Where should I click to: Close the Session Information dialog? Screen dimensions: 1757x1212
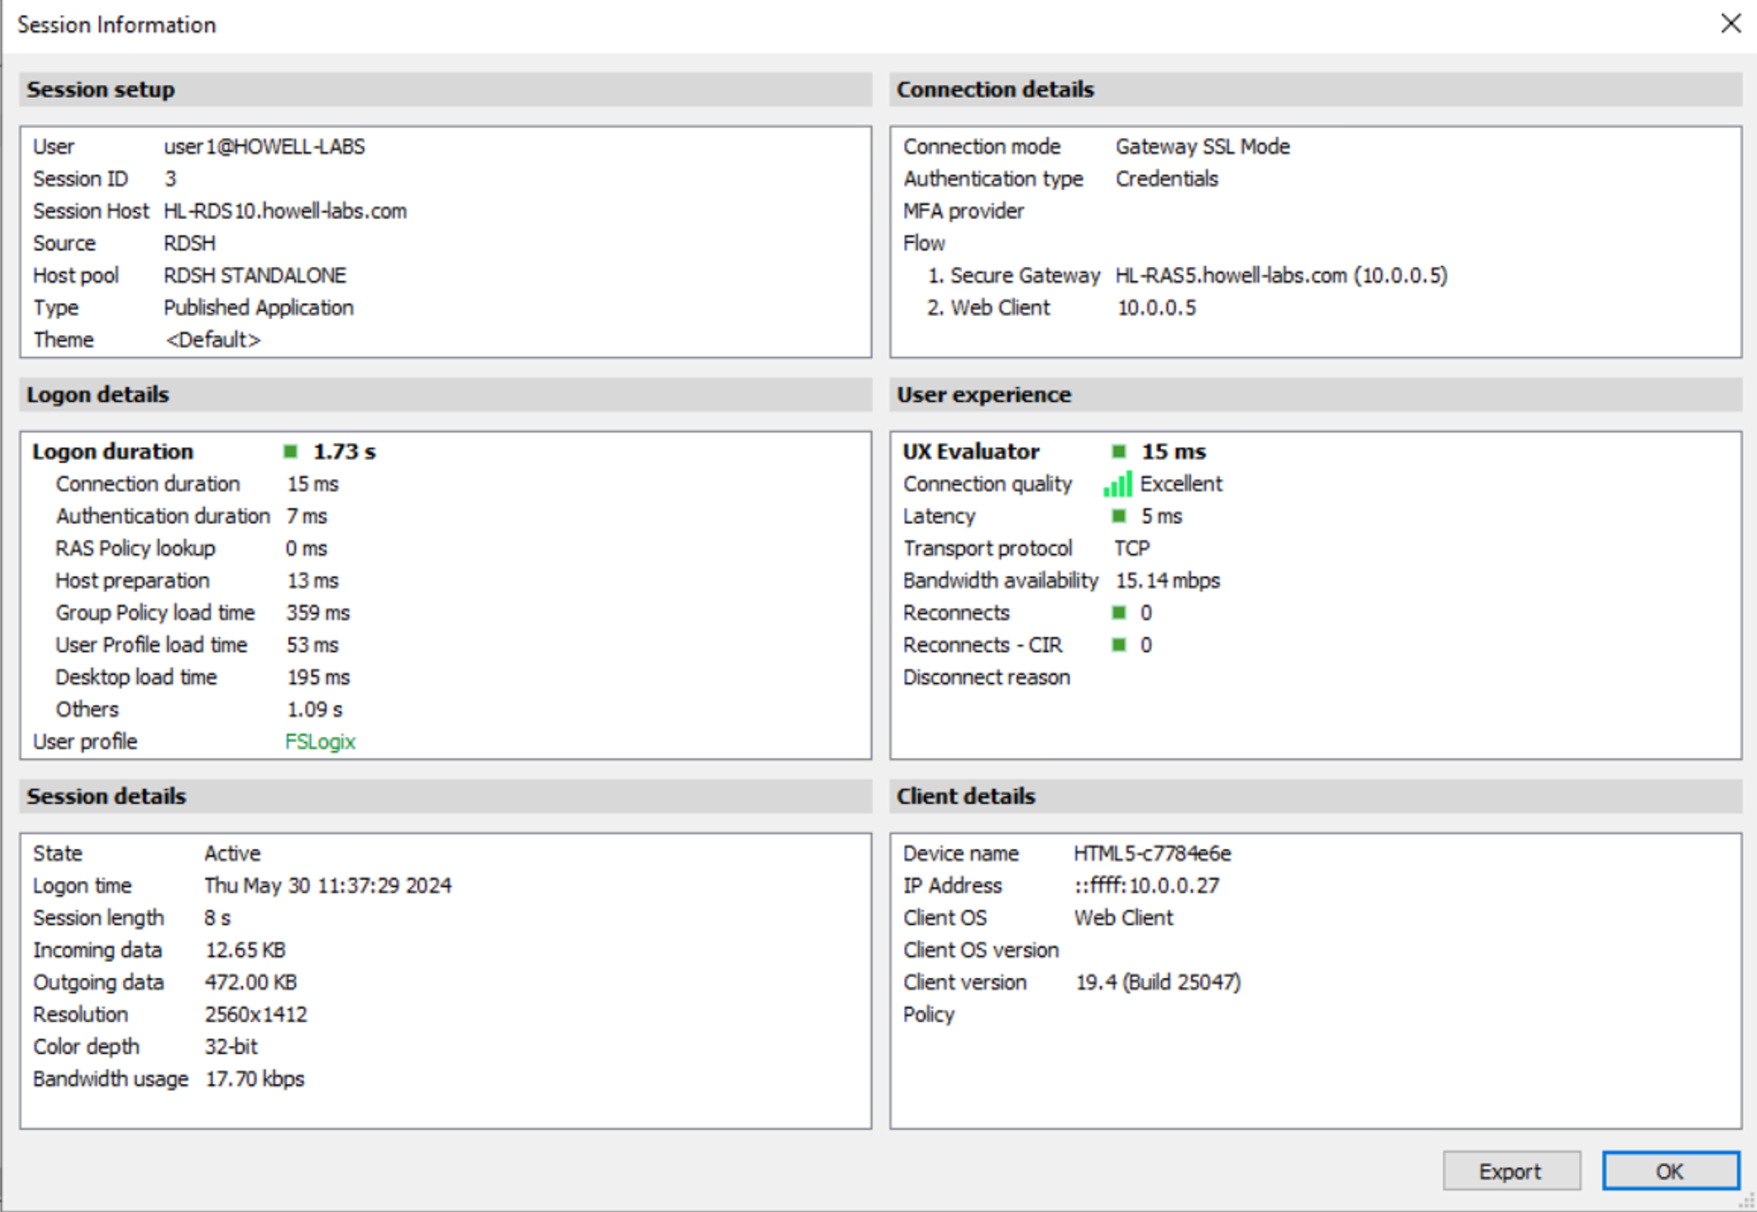[x=1730, y=24]
